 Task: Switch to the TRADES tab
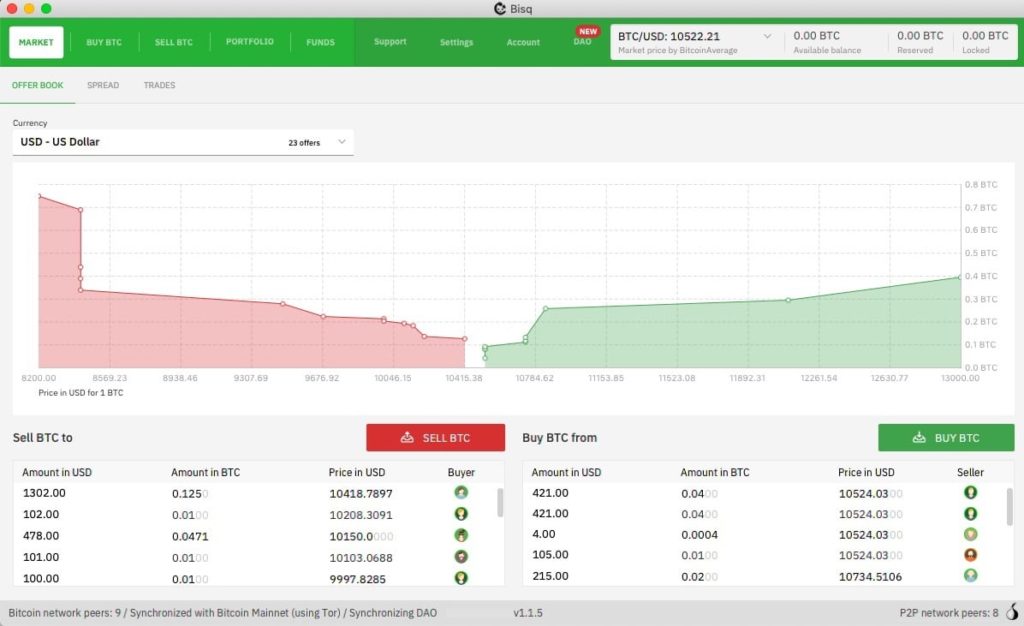[x=159, y=86]
